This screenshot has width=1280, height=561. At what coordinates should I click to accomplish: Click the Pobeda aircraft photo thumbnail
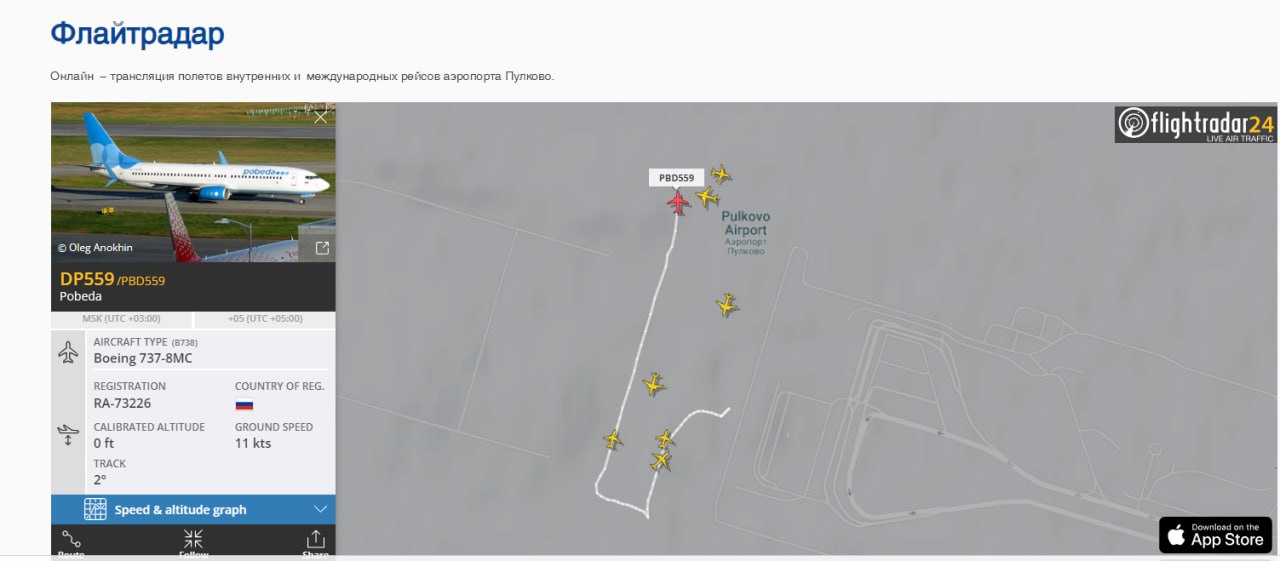click(x=193, y=182)
